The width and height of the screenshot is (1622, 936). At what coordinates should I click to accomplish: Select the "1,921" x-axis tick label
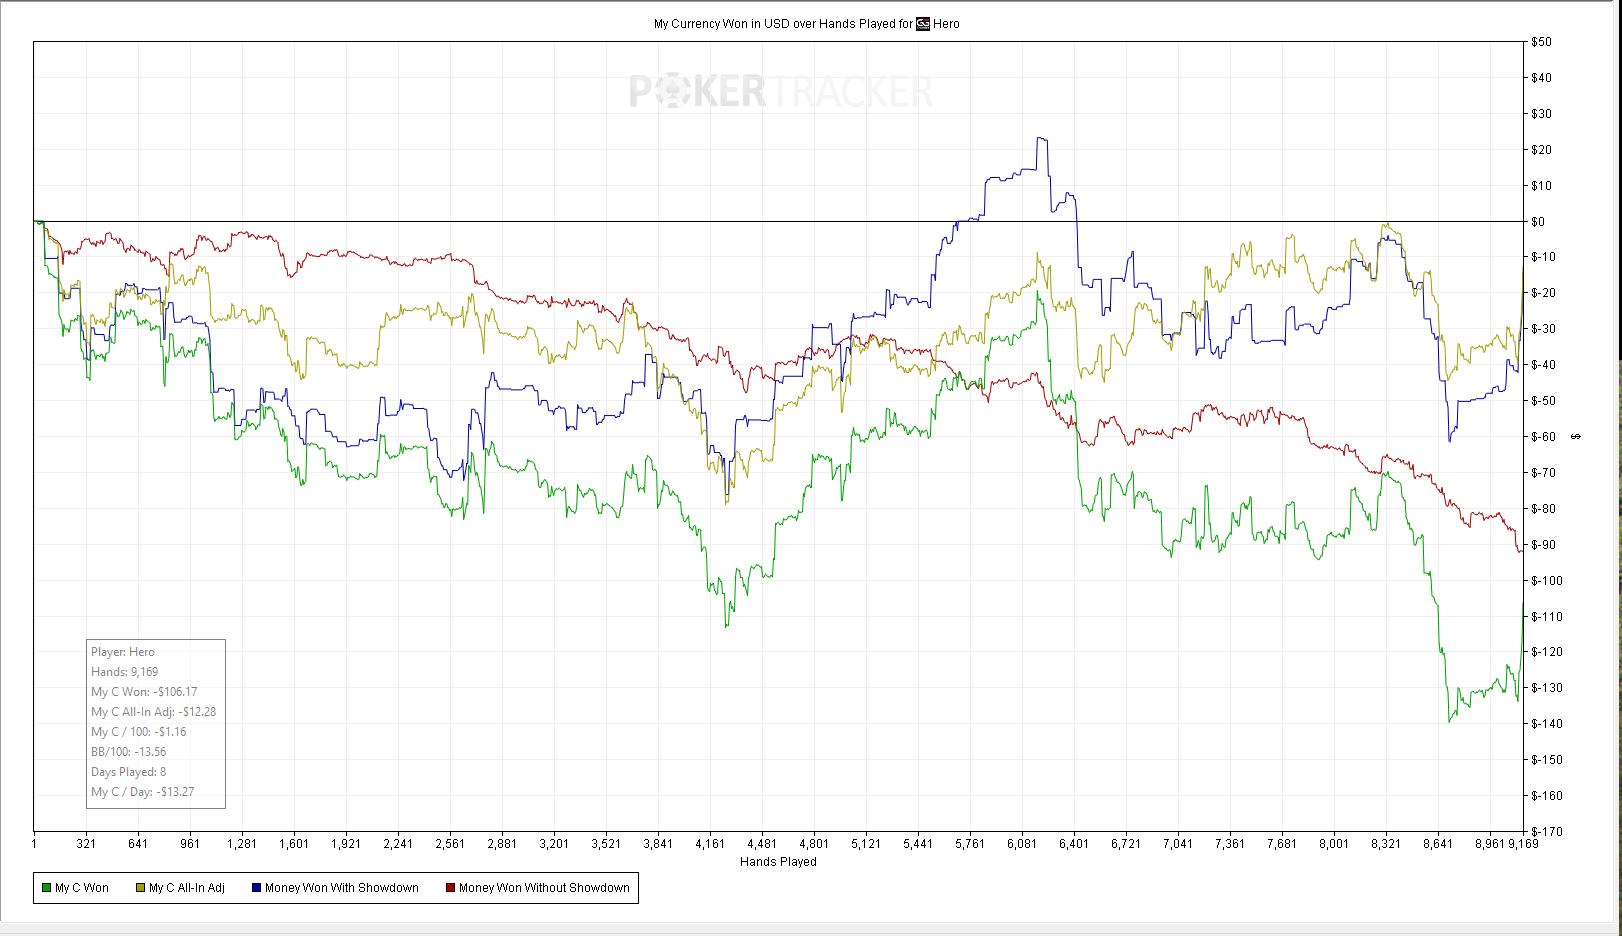[x=346, y=844]
